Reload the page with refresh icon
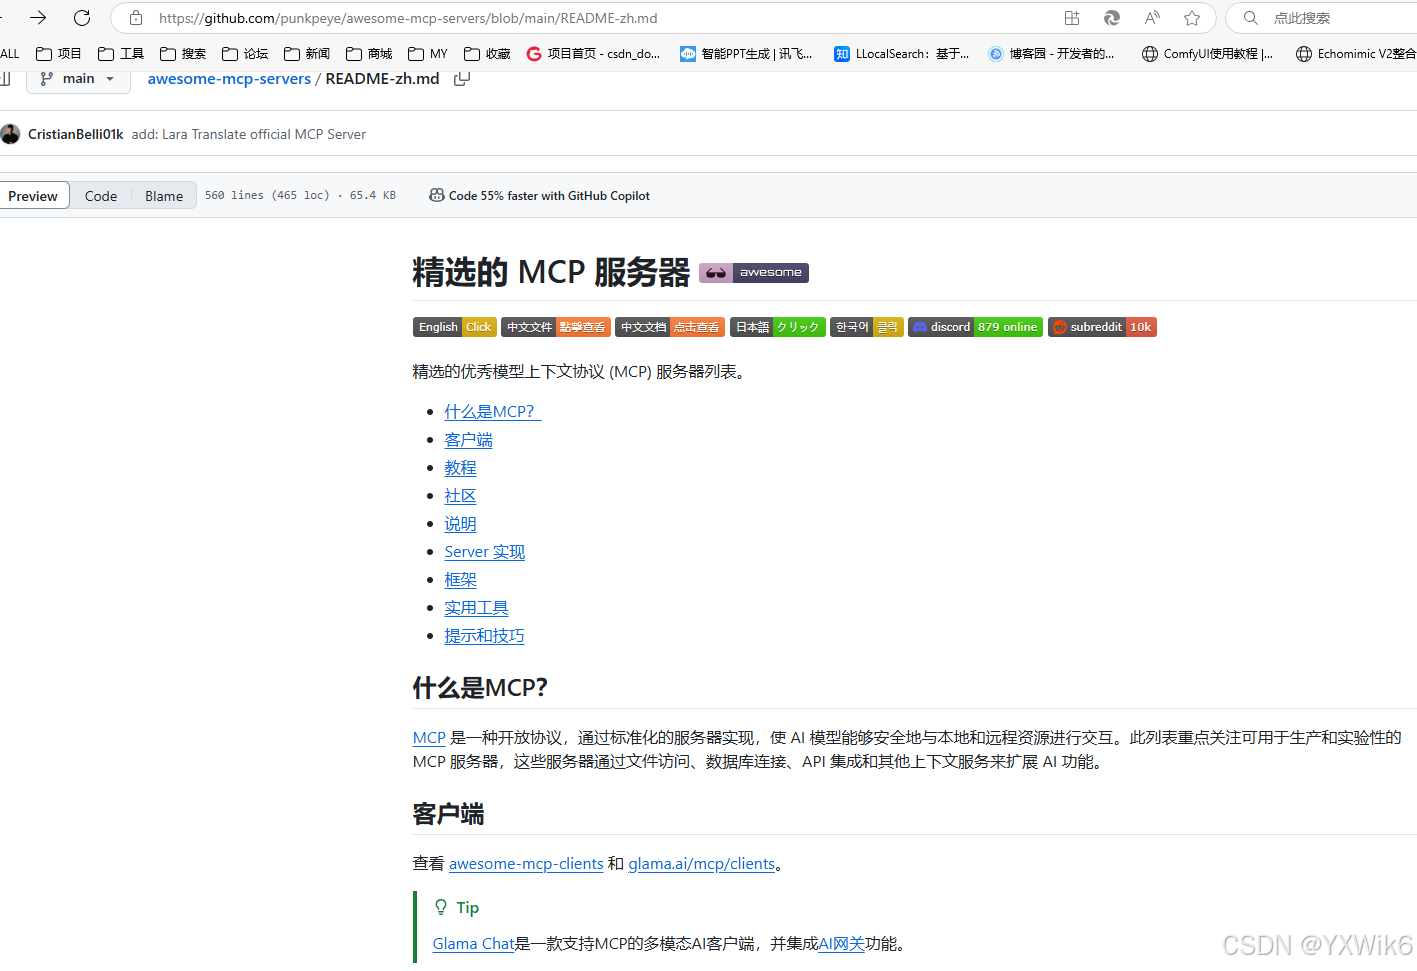Viewport: 1417px width, 971px height. coord(82,18)
